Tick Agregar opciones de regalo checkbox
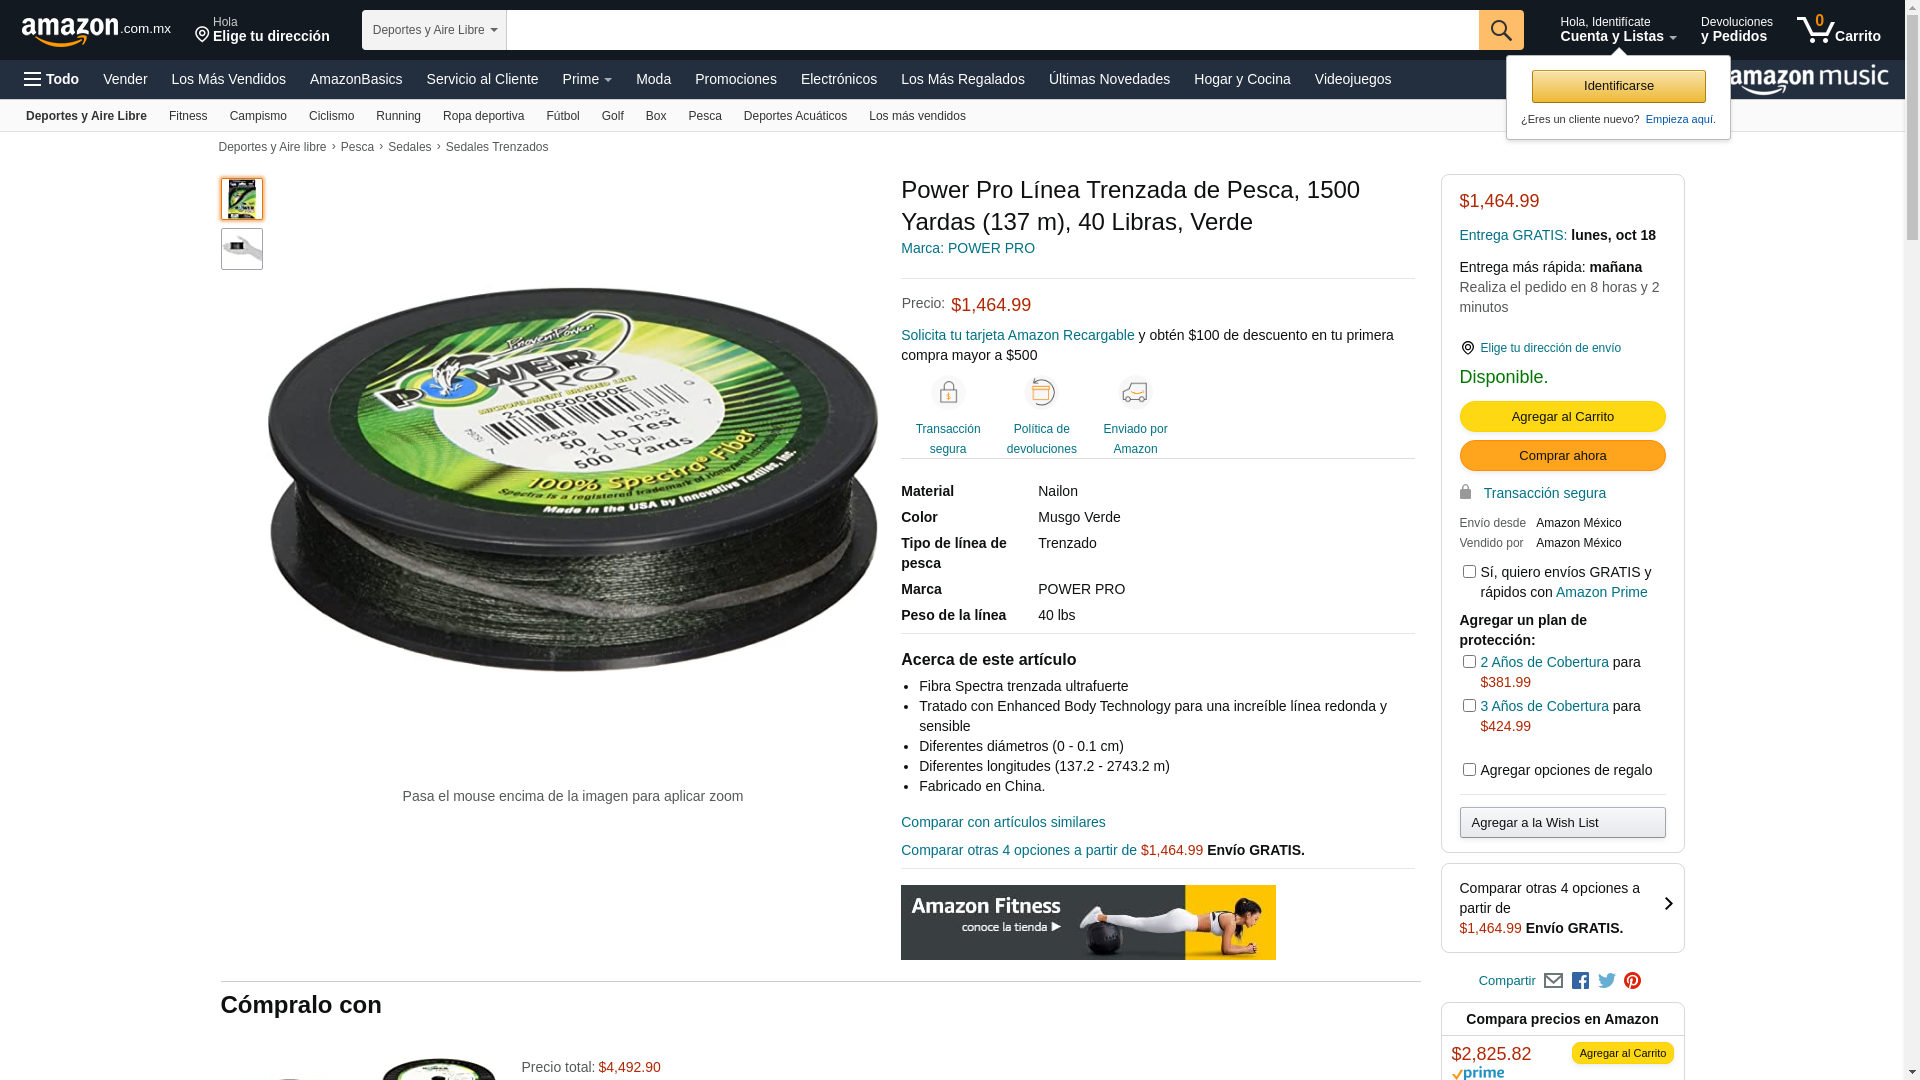 tap(1469, 770)
